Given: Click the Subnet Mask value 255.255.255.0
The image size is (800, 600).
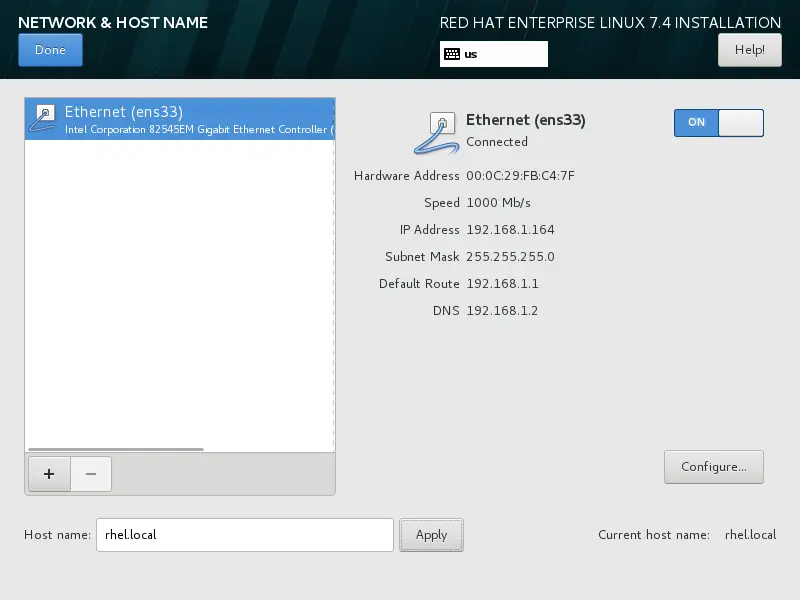Looking at the screenshot, I should pyautogui.click(x=510, y=257).
